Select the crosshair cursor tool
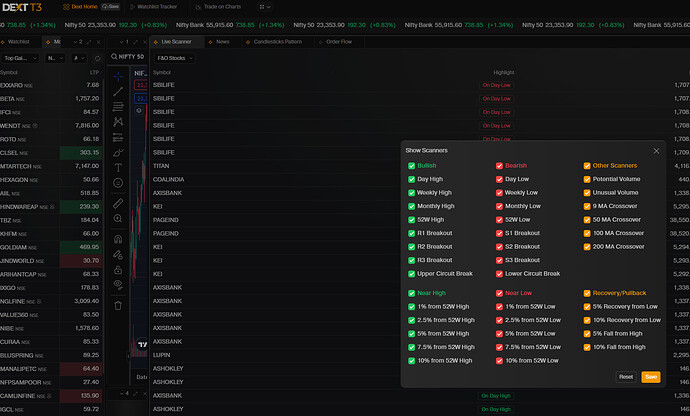This screenshot has width=690, height=416. (118, 77)
